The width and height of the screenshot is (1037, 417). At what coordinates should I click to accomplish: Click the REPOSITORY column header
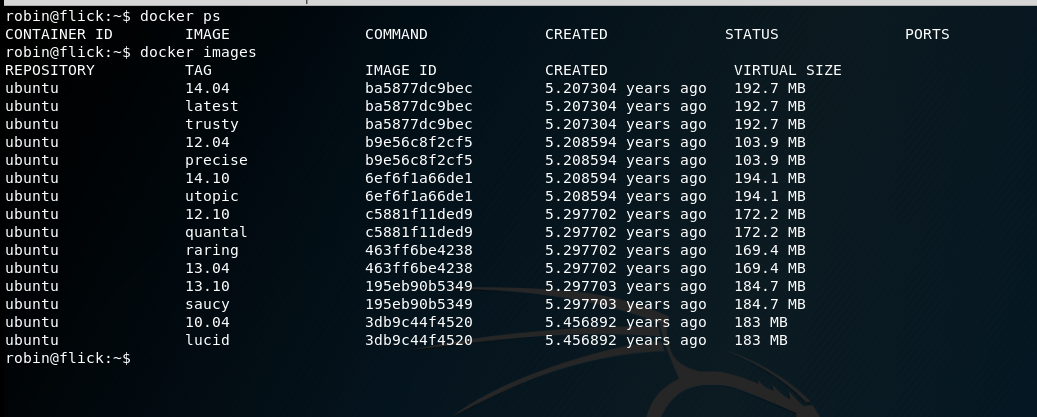click(x=50, y=70)
